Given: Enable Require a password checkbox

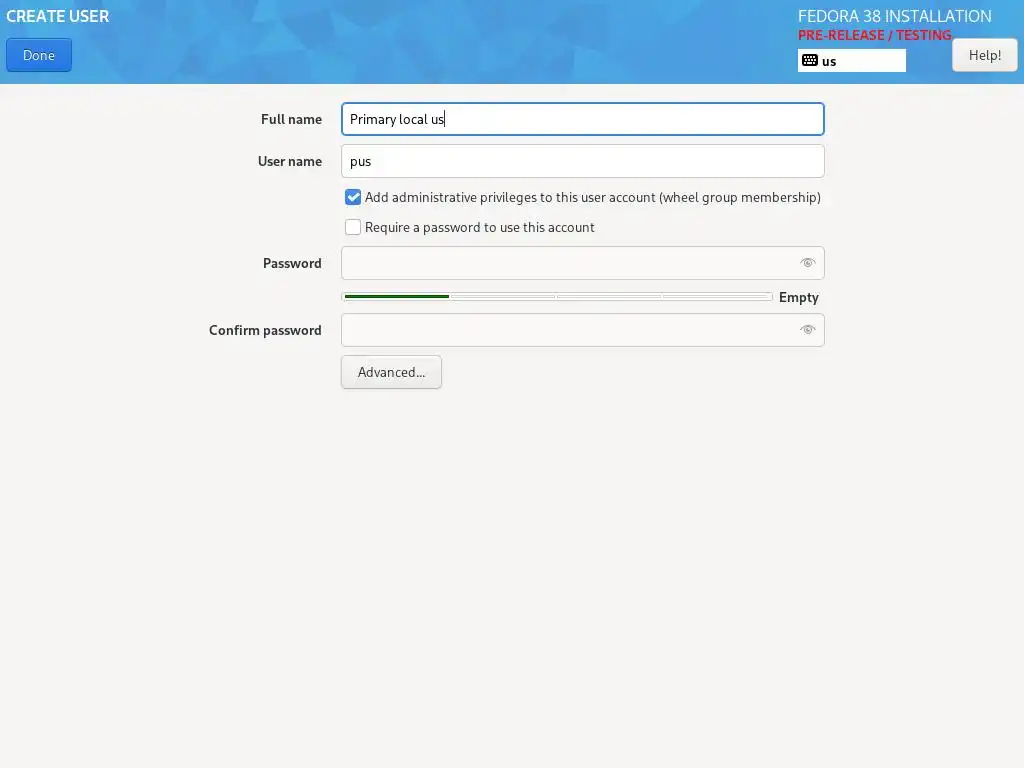Looking at the screenshot, I should 353,227.
